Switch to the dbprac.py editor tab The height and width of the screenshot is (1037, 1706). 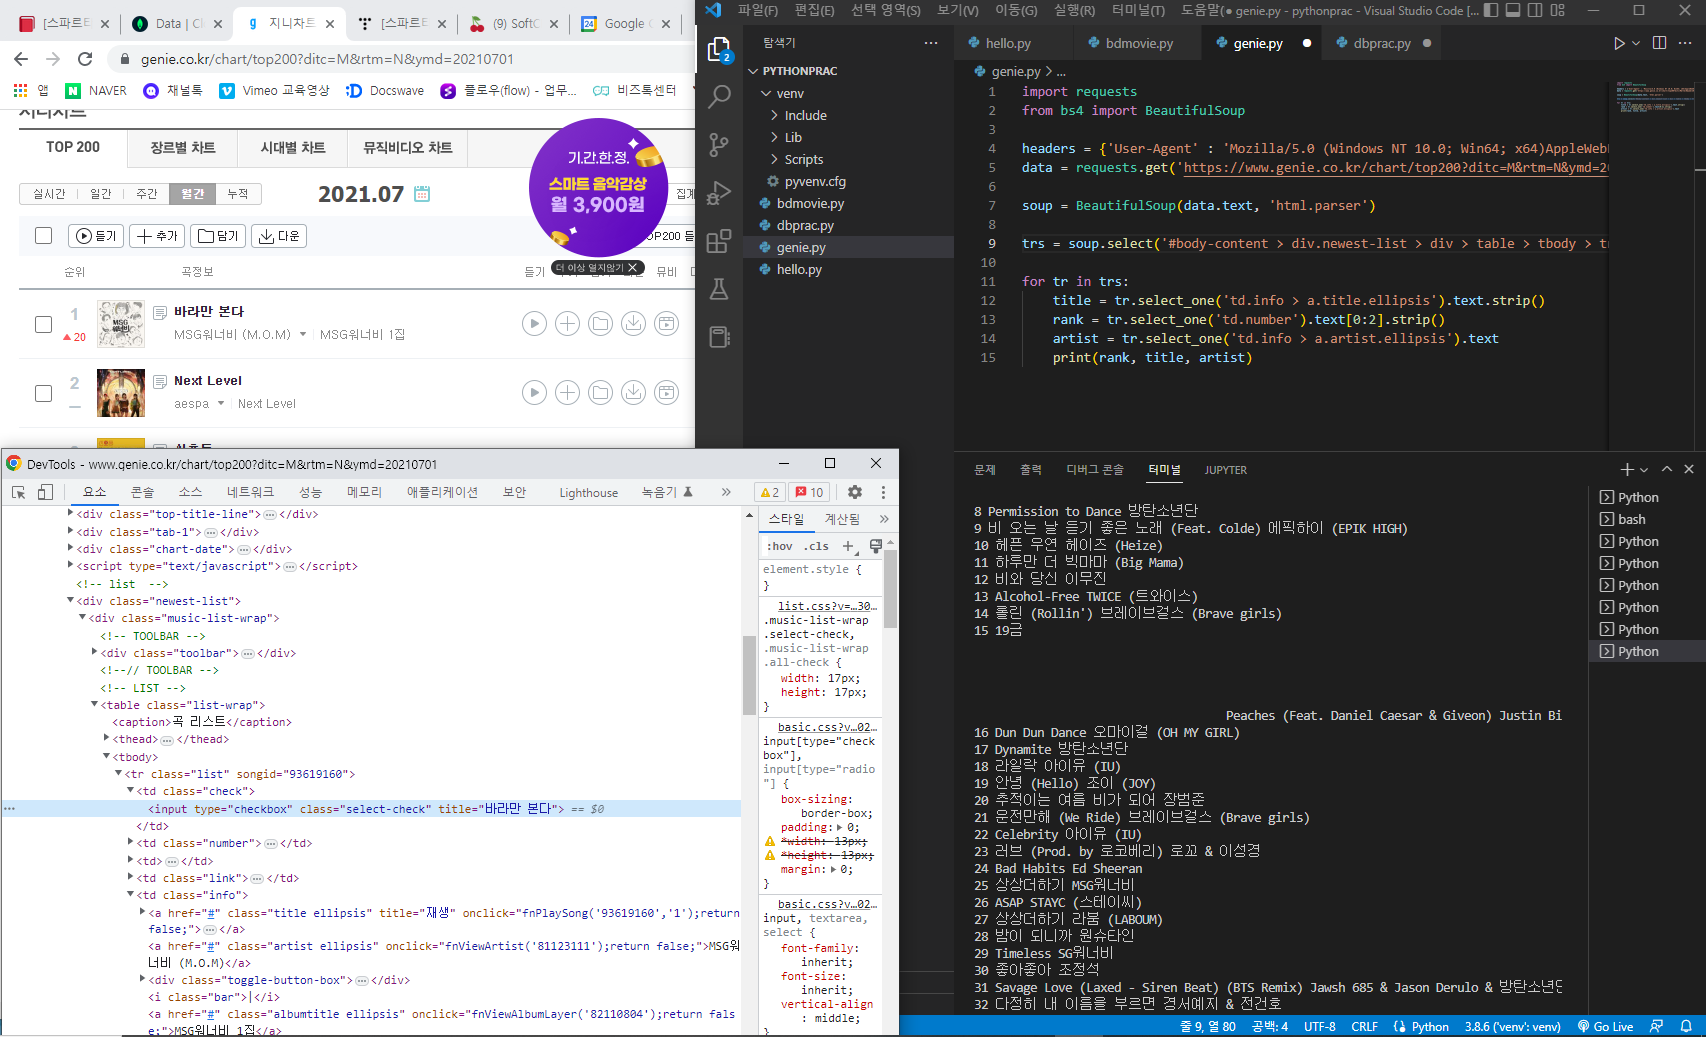(1382, 43)
